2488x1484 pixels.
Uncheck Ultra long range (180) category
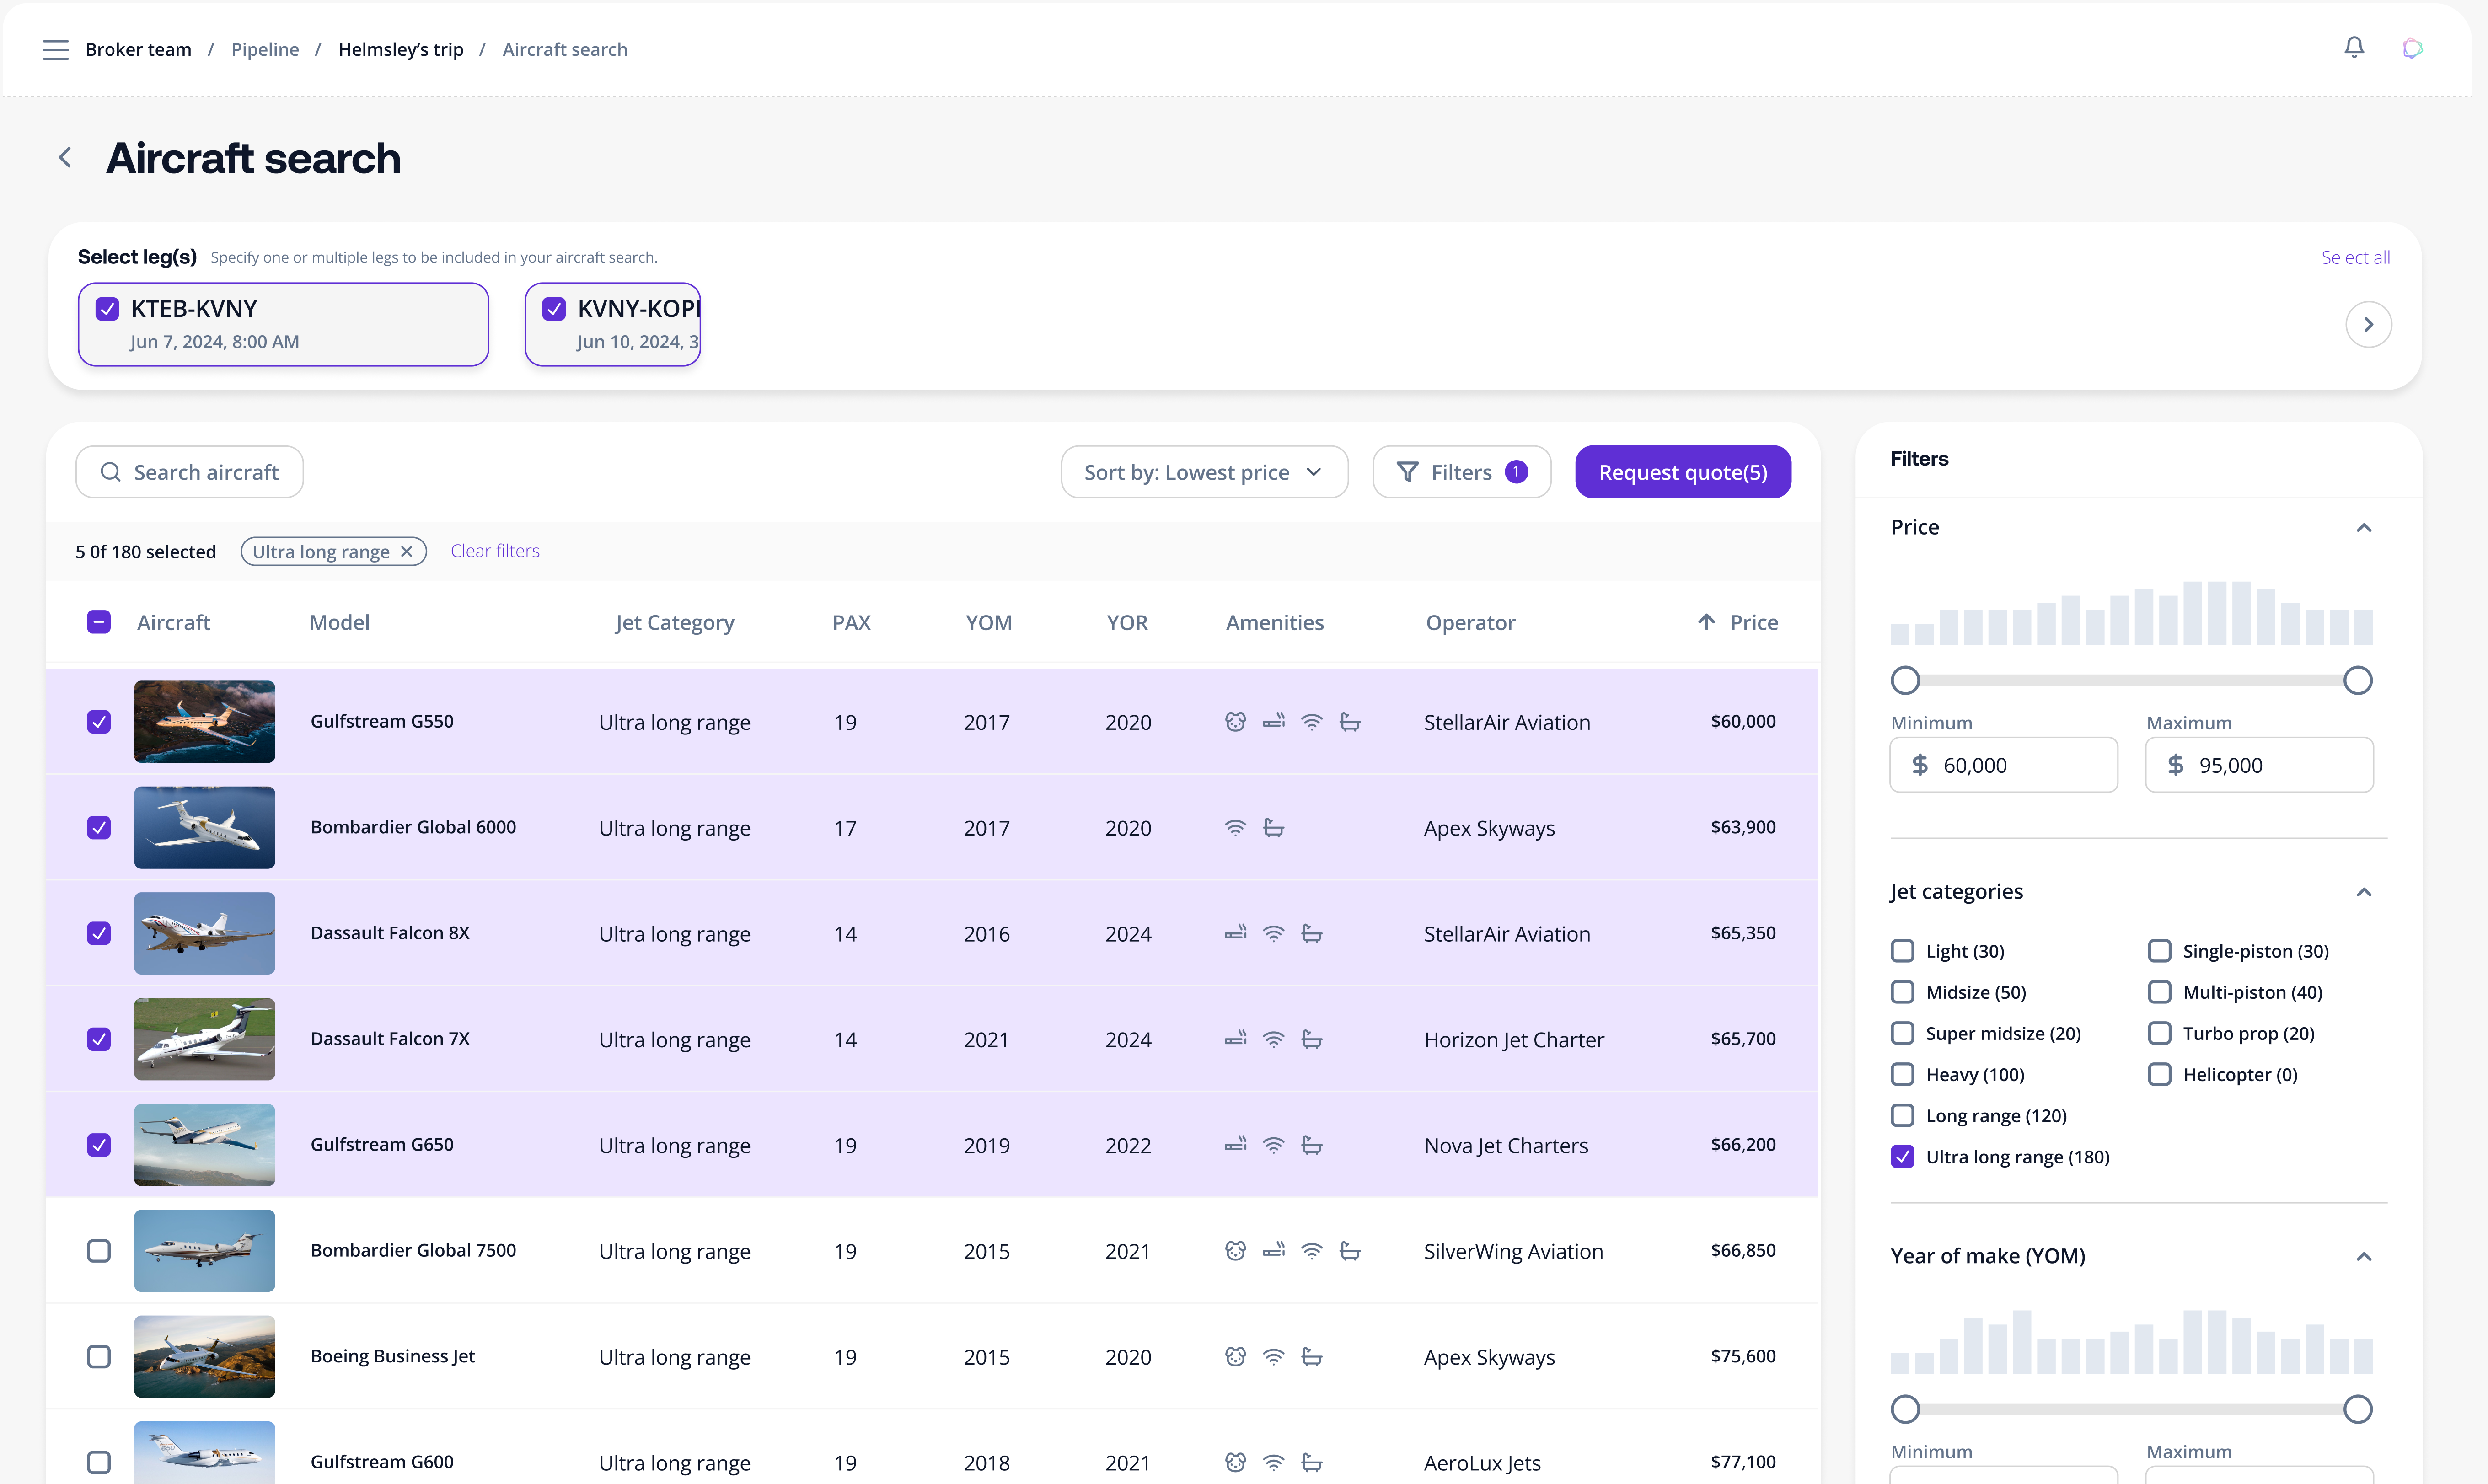coord(1902,1157)
